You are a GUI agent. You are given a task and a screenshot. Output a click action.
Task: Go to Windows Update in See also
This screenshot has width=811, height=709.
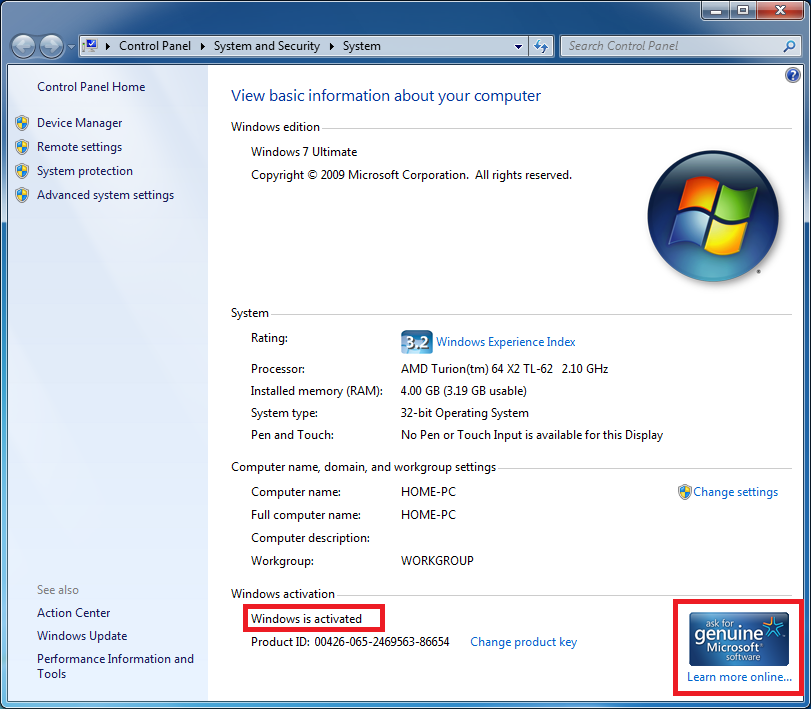point(82,636)
